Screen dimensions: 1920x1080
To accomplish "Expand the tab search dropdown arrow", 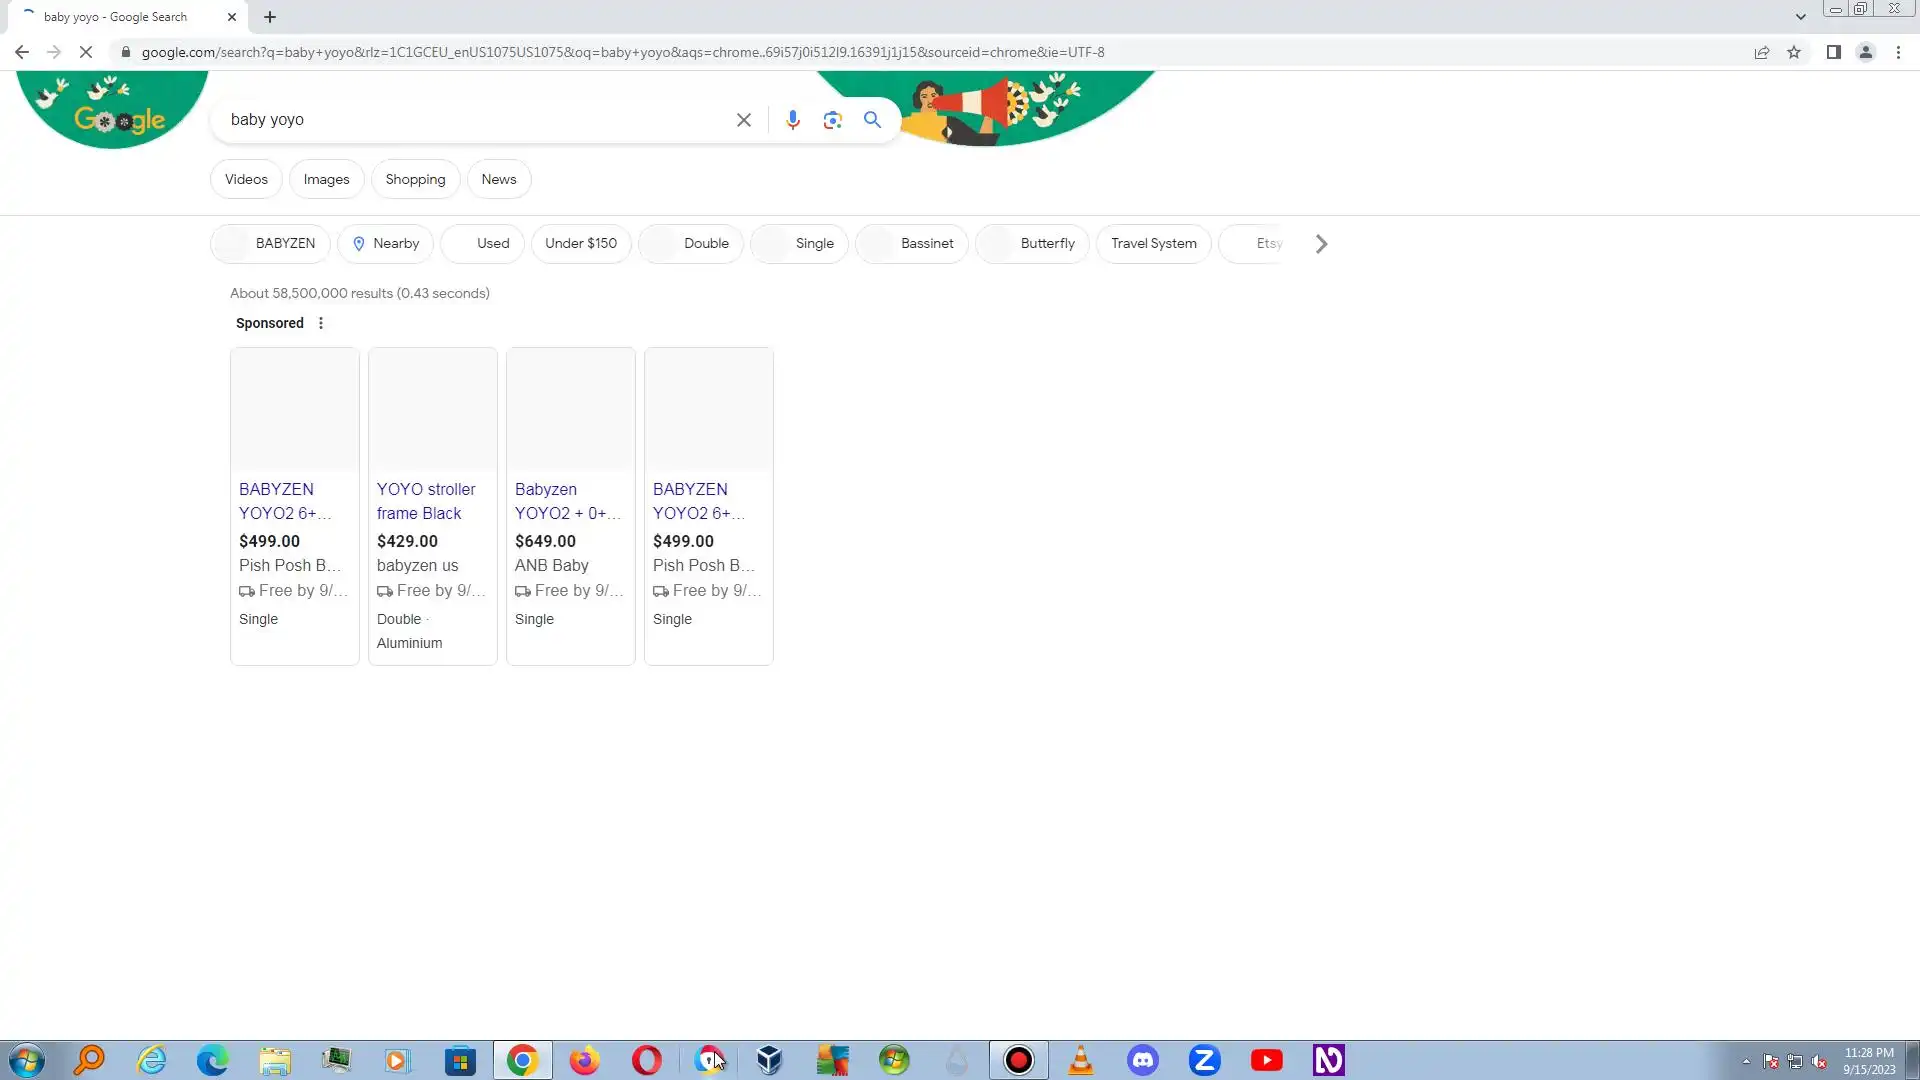I will (x=1800, y=17).
